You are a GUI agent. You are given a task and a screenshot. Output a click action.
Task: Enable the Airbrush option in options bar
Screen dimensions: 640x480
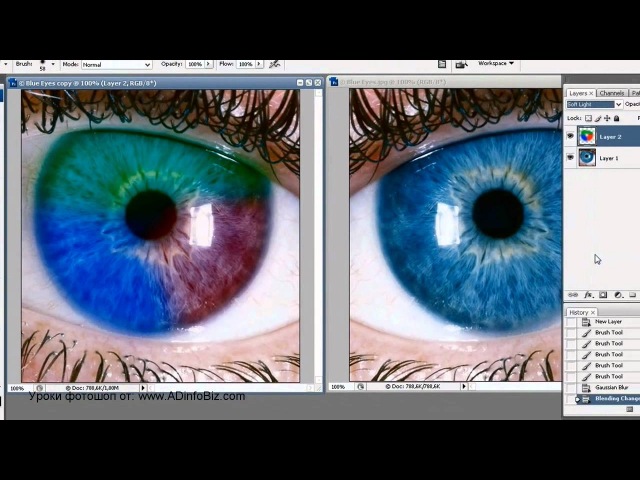point(275,64)
